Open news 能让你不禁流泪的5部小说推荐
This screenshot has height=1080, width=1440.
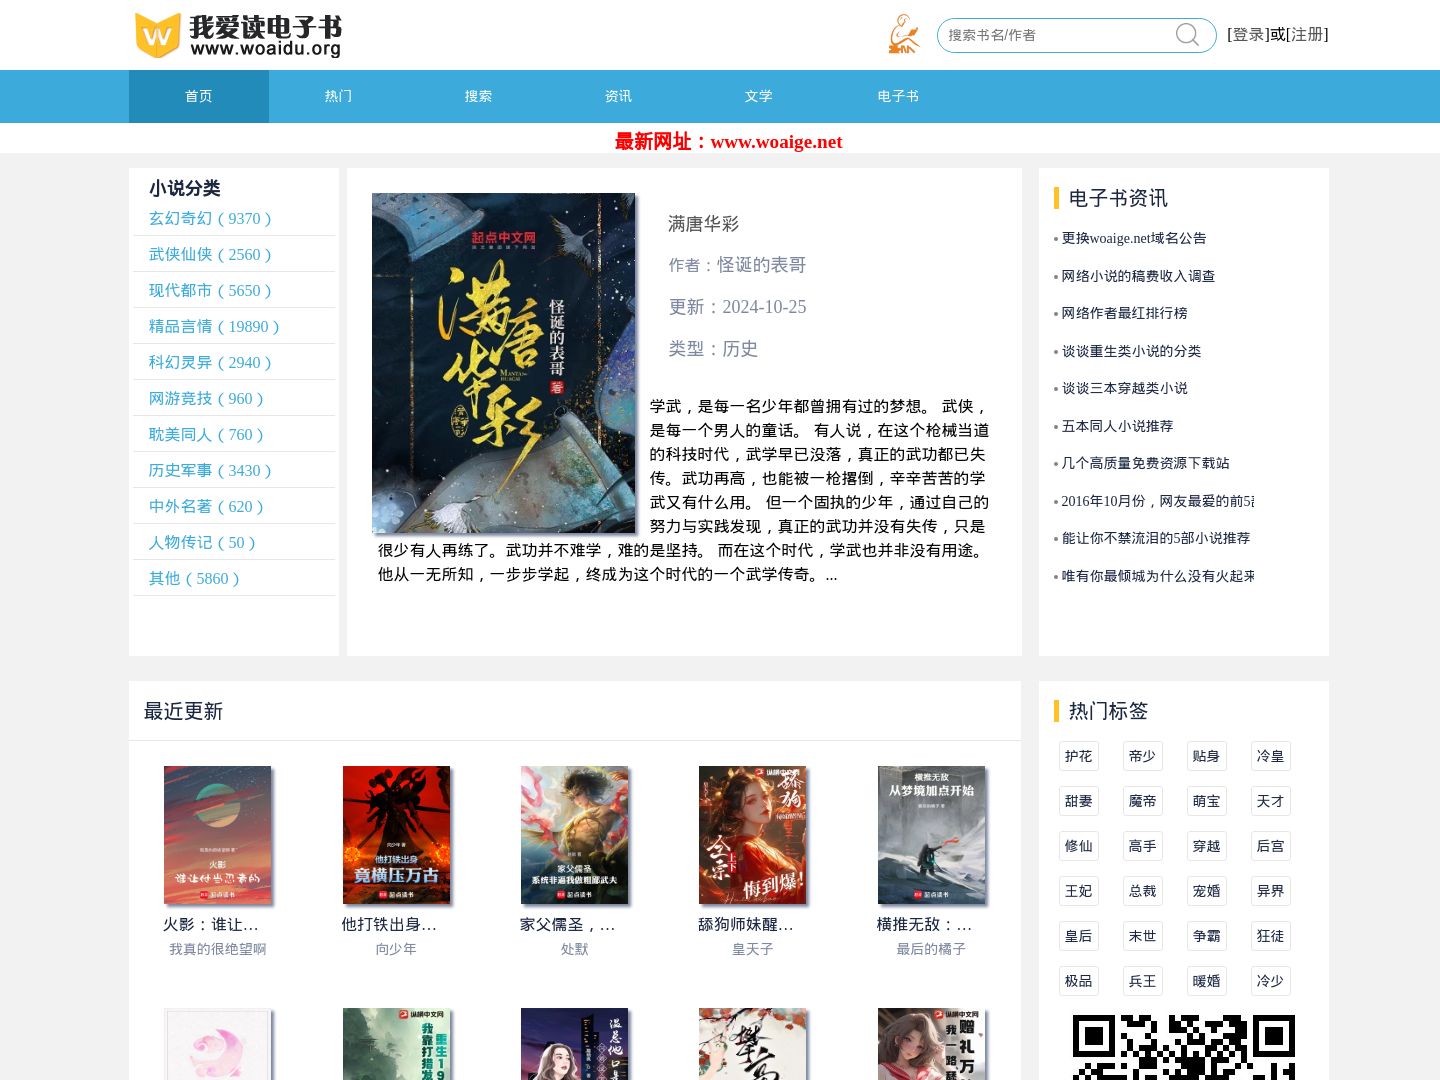pyautogui.click(x=1155, y=538)
